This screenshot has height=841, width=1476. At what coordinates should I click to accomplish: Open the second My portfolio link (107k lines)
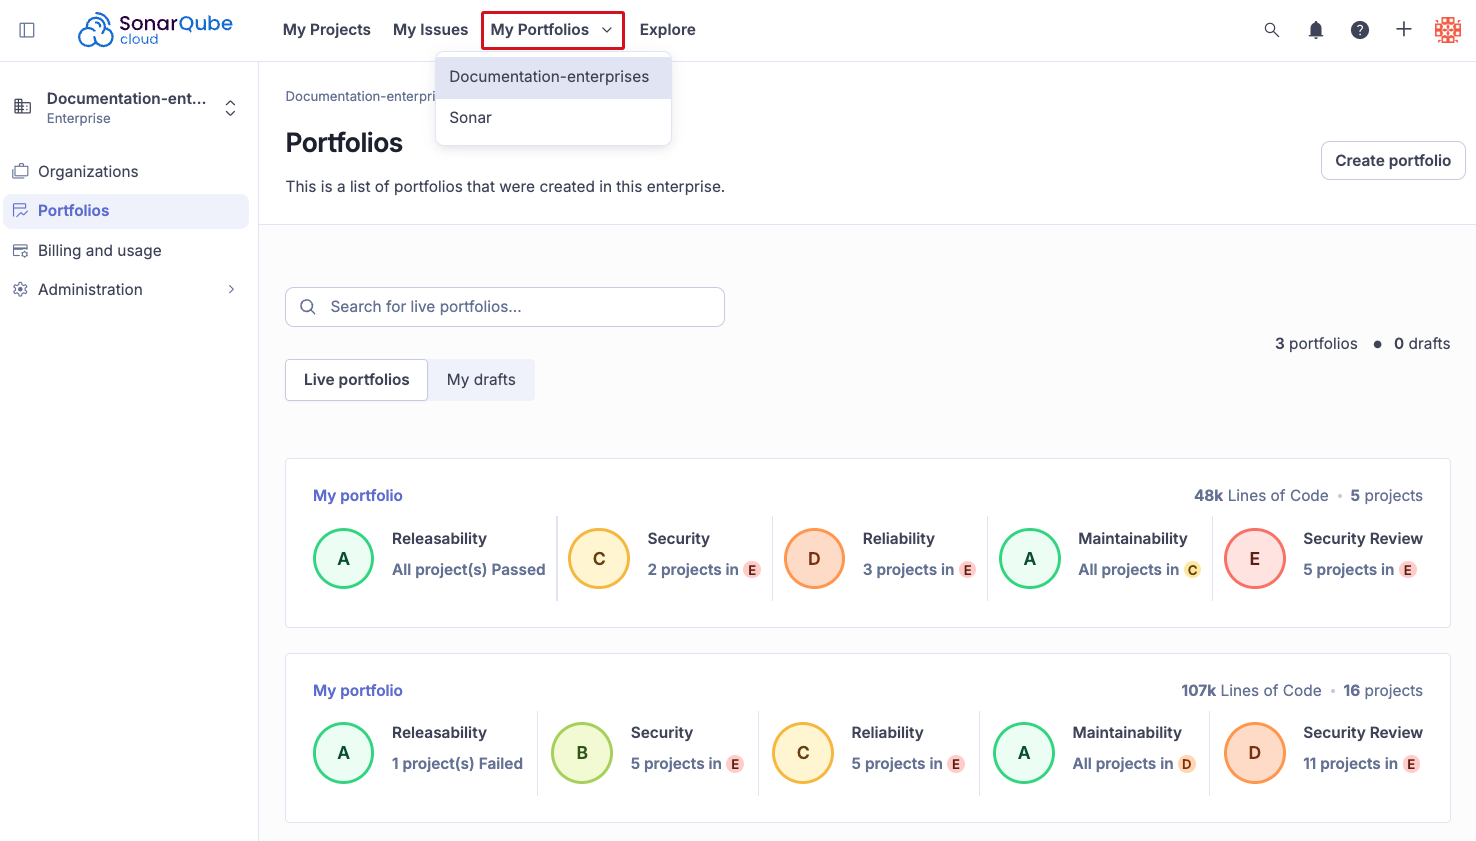(358, 690)
